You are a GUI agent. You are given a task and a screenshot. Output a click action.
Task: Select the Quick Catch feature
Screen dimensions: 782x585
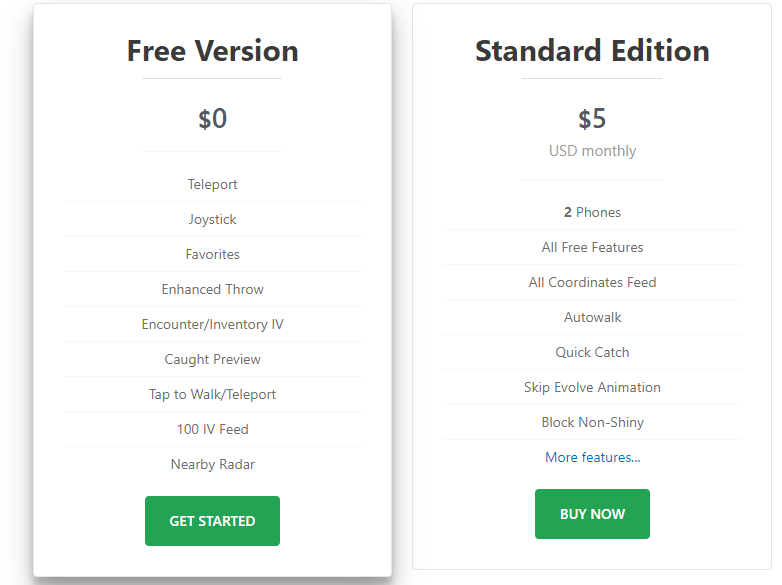pos(592,352)
